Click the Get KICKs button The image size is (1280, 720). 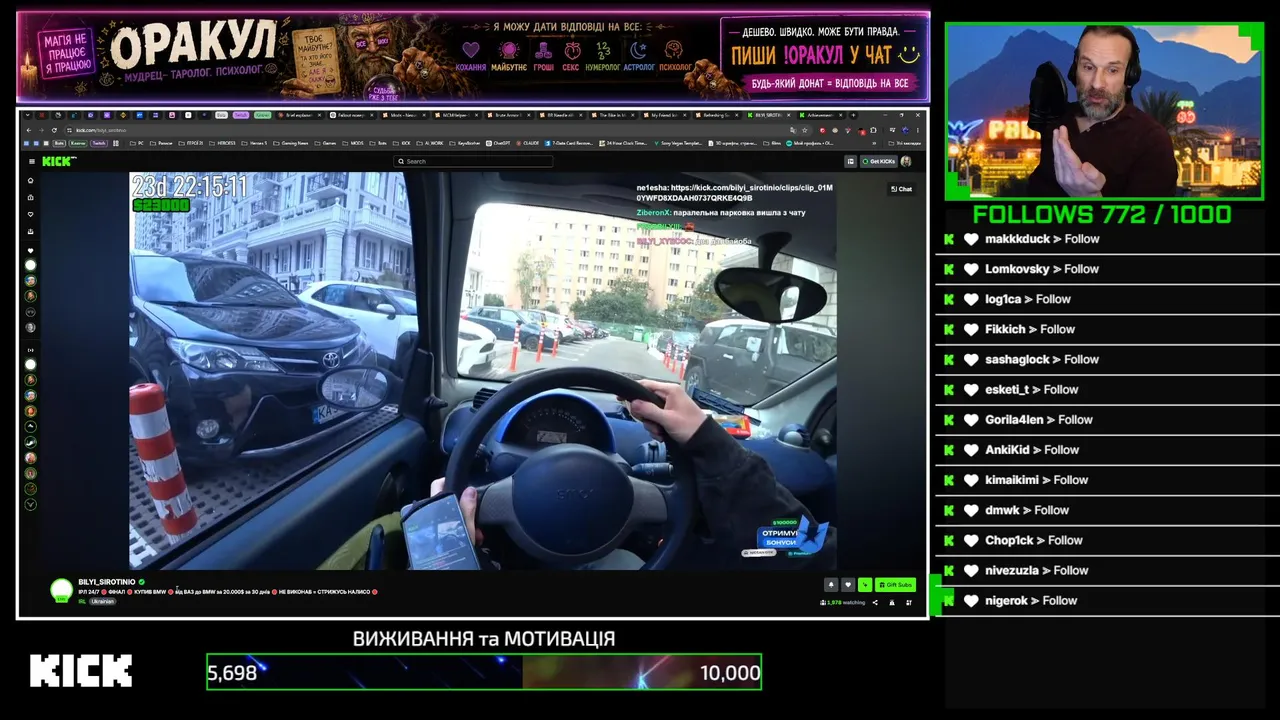pyautogui.click(x=879, y=161)
